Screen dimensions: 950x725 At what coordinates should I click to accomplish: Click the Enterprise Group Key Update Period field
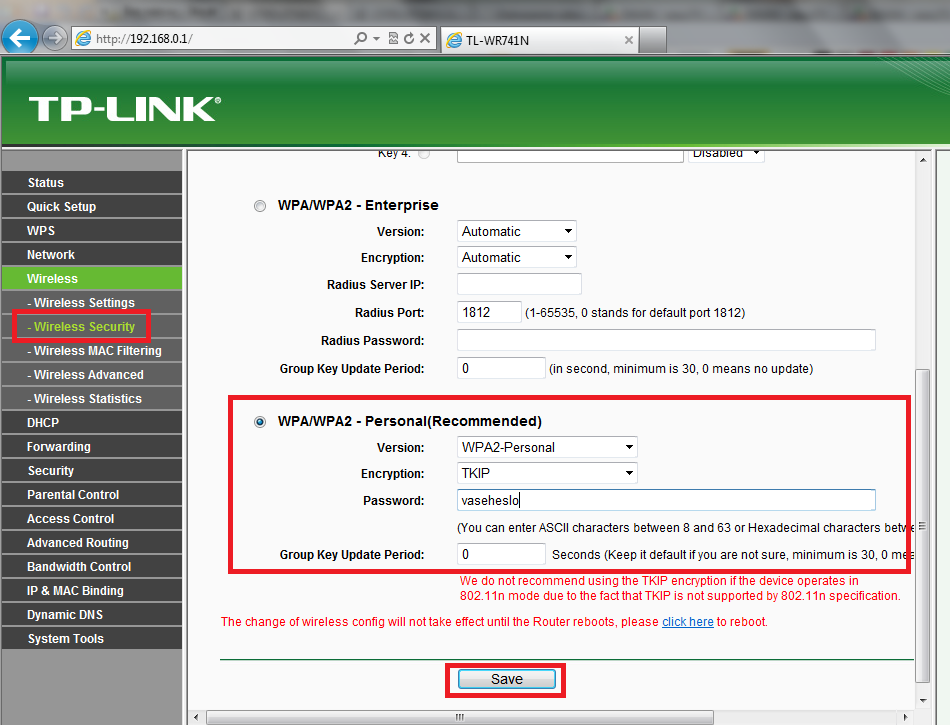(x=501, y=368)
